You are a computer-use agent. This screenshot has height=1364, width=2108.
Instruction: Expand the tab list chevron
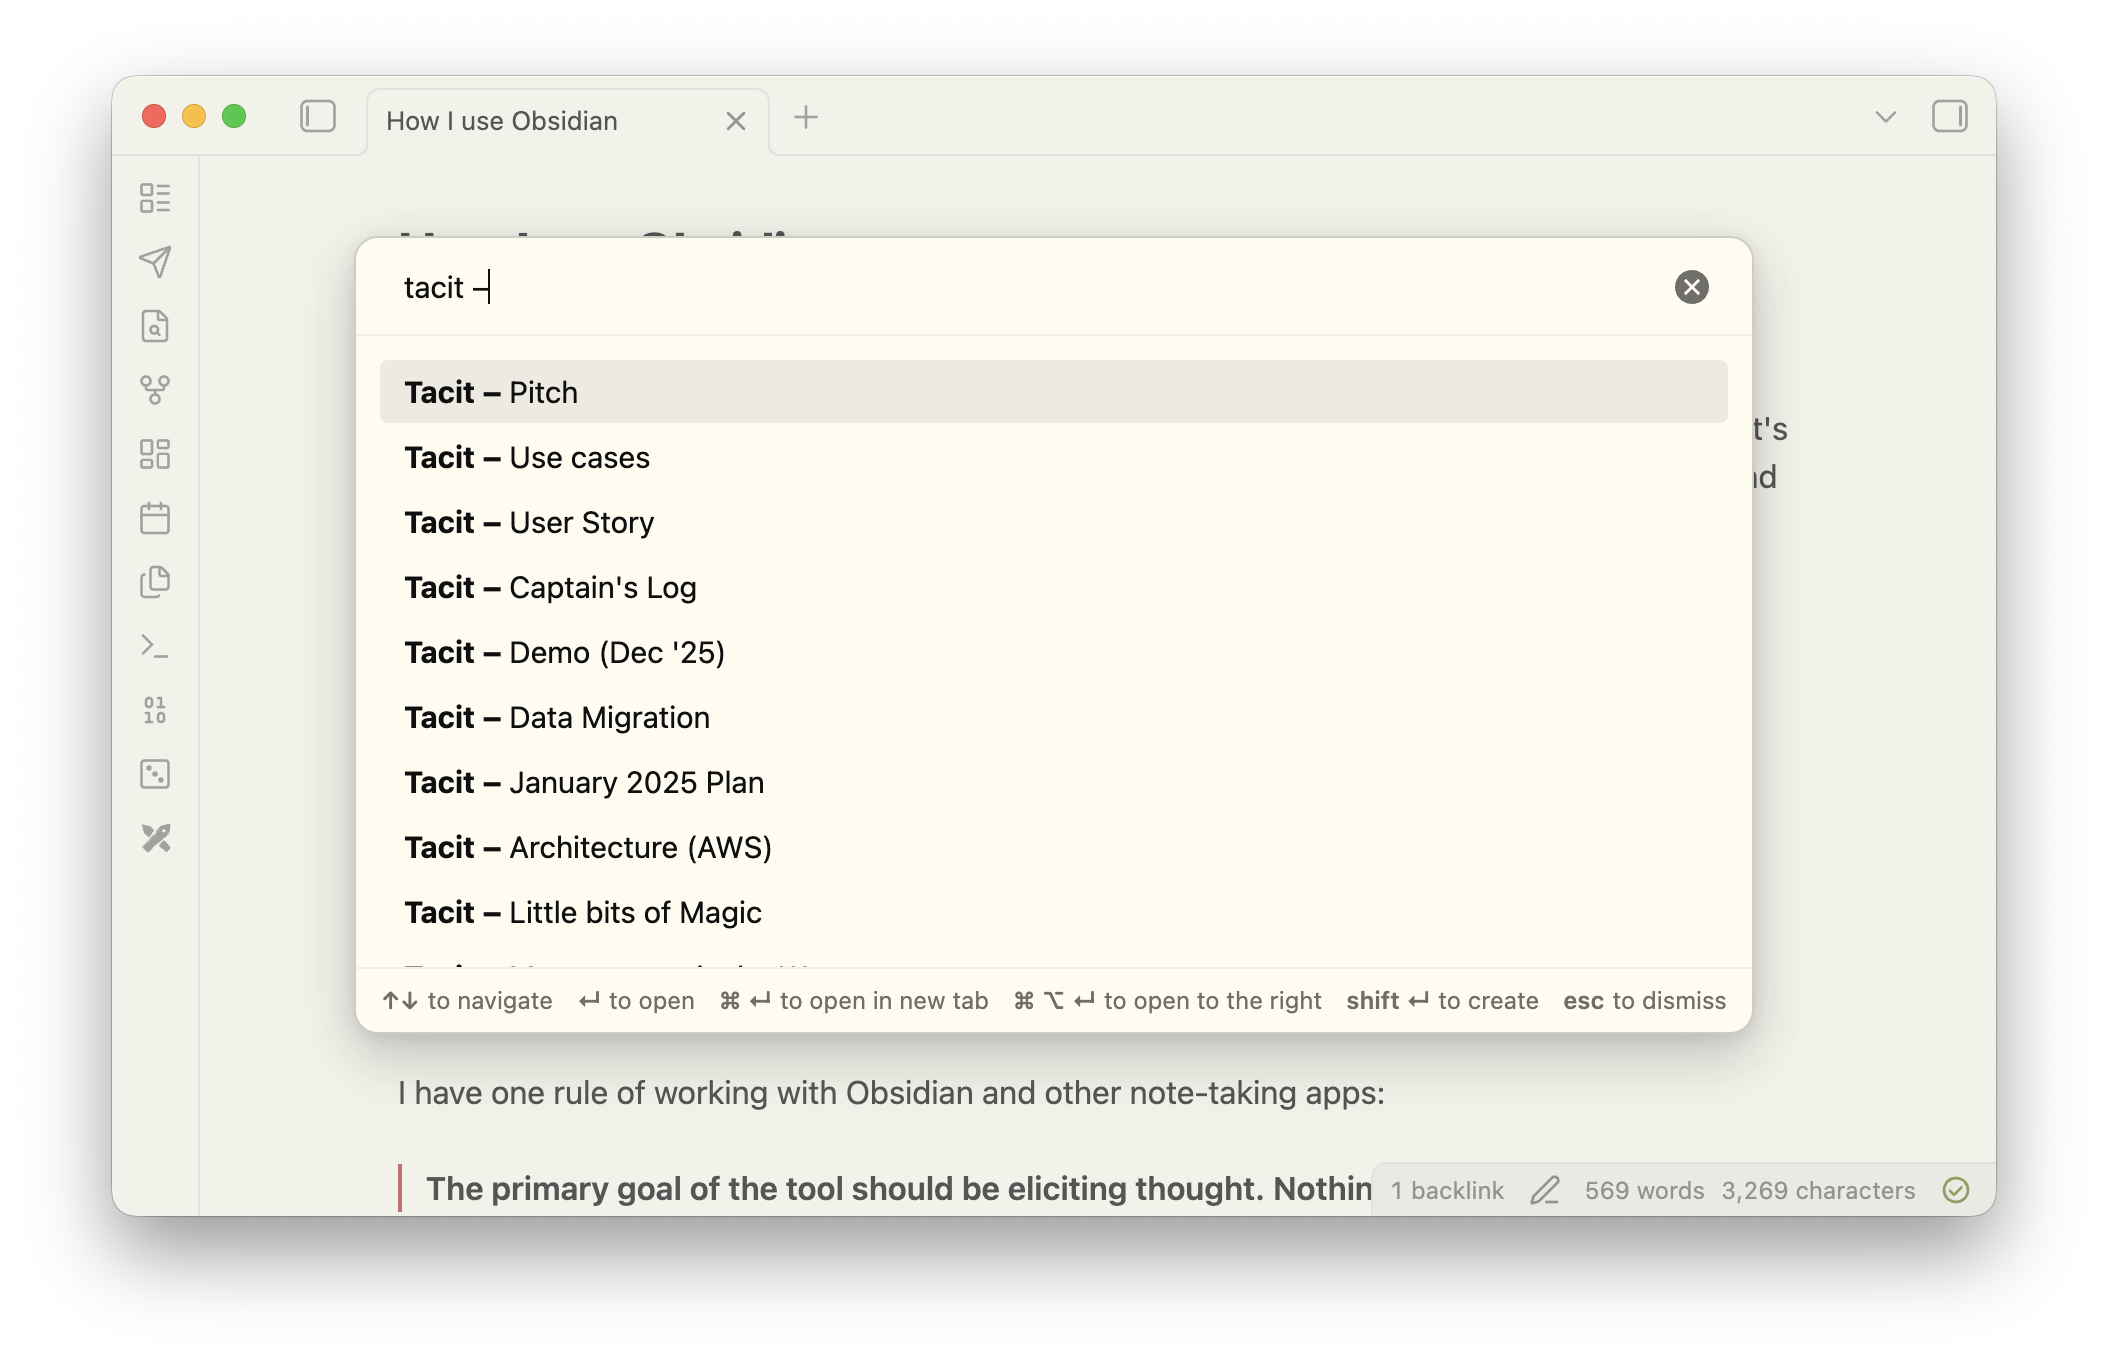1885,117
